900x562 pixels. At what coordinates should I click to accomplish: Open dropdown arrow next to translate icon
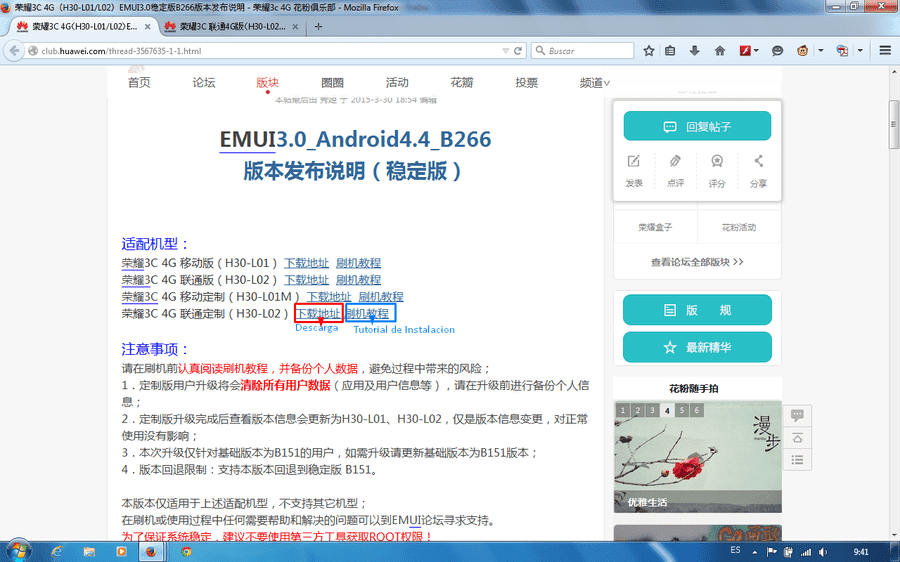coord(860,51)
